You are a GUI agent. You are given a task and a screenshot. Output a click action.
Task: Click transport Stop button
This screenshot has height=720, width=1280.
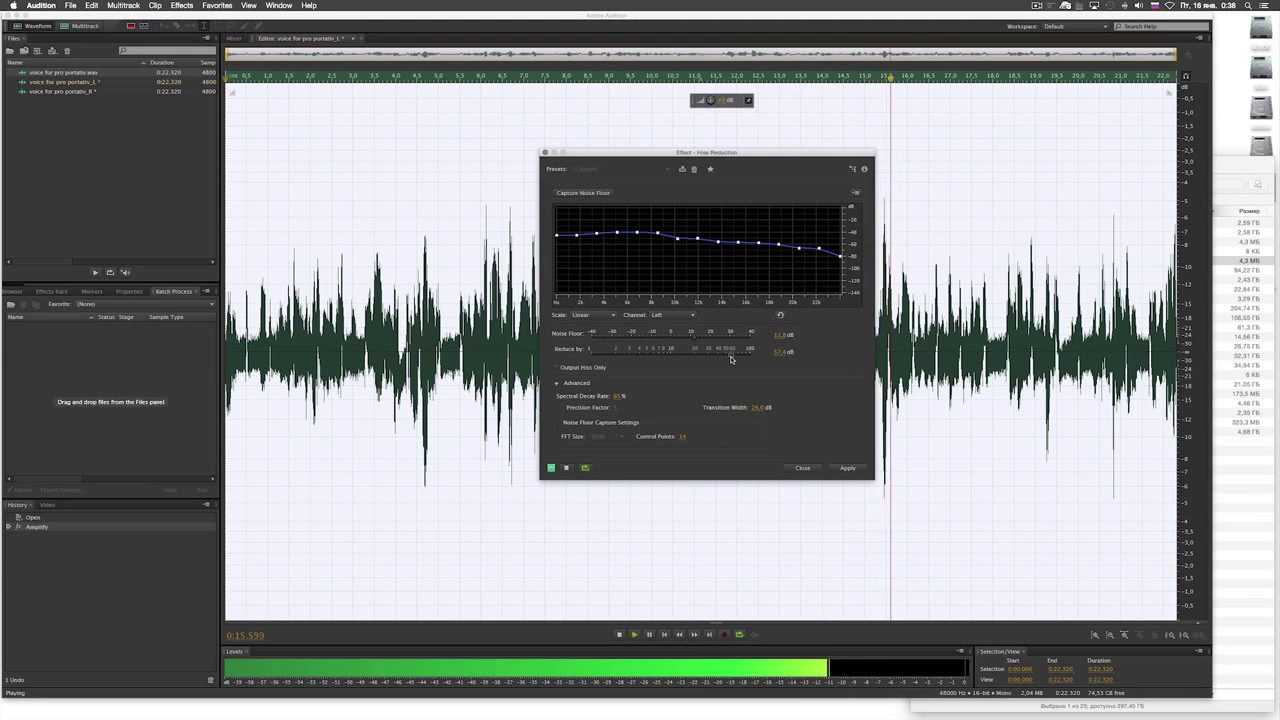619,634
